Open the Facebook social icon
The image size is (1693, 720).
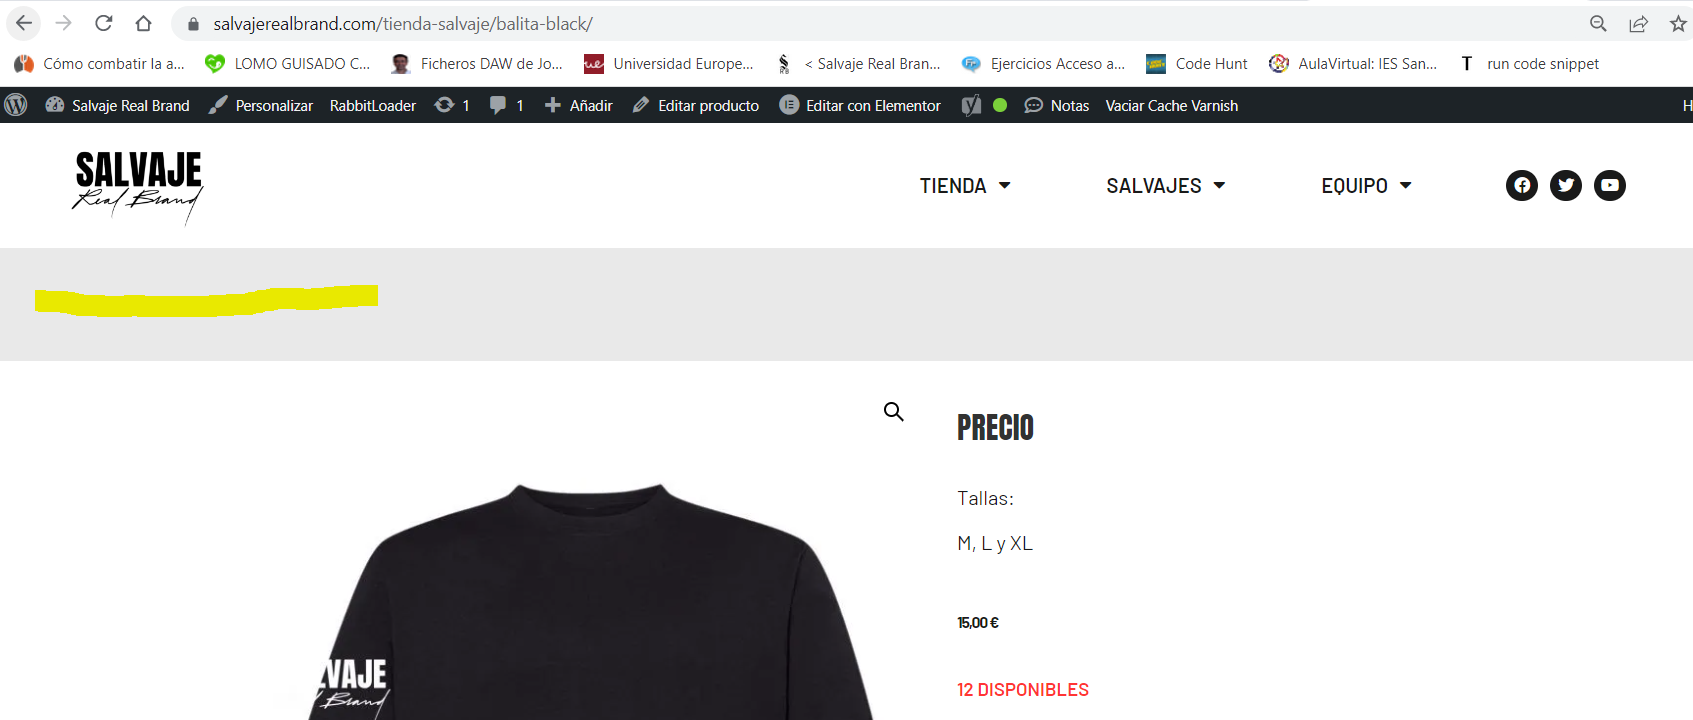pyautogui.click(x=1521, y=185)
